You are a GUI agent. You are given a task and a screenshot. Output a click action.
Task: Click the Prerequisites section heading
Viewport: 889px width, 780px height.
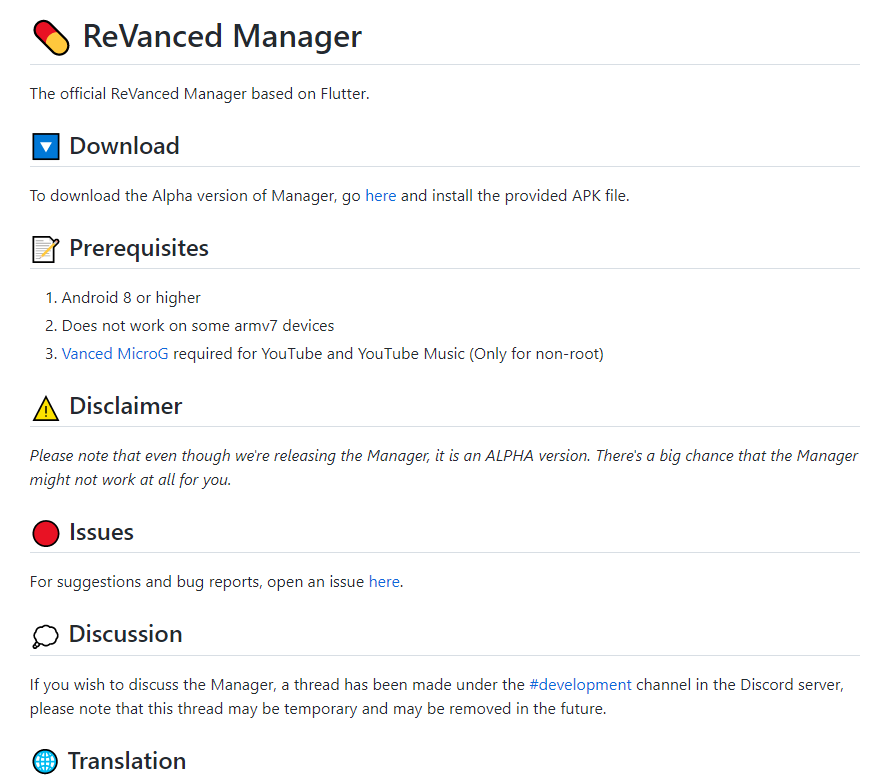tap(139, 248)
